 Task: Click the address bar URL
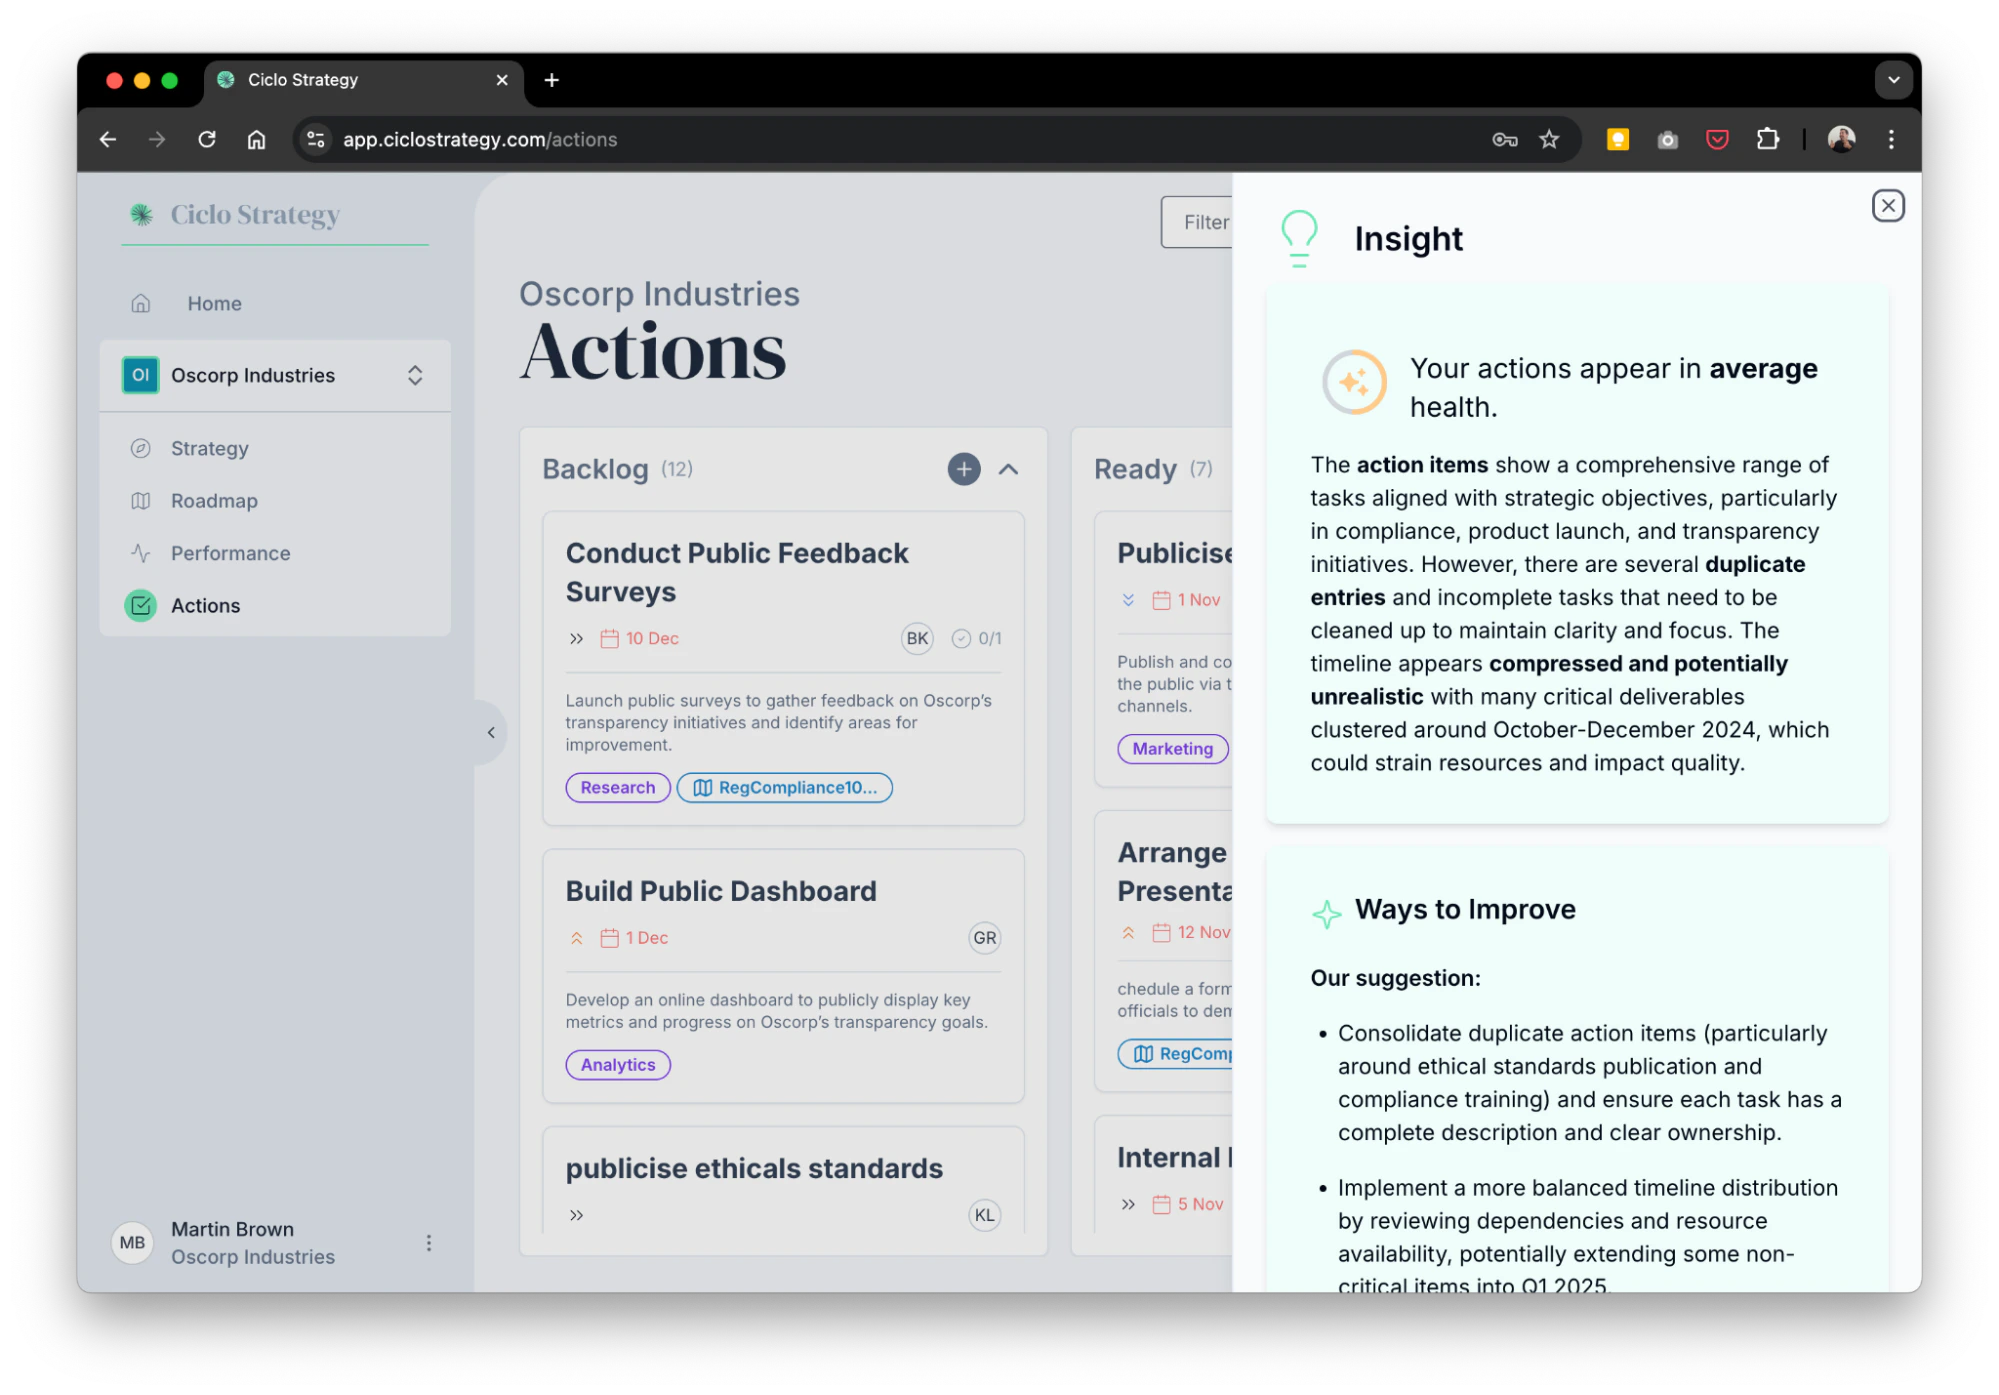tap(480, 139)
